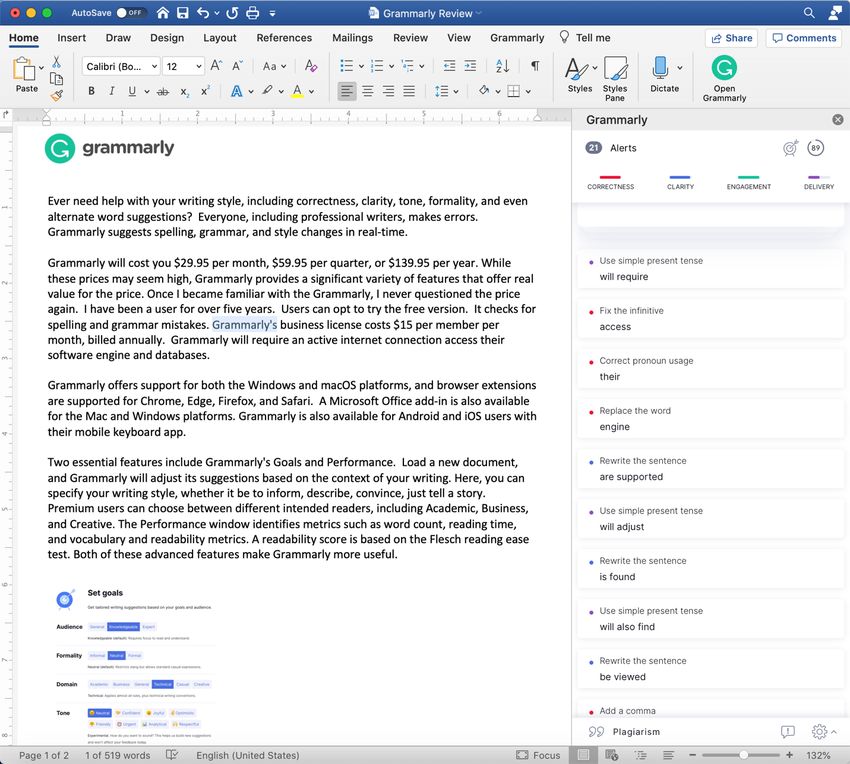Justify the paragraph text

coord(409,91)
